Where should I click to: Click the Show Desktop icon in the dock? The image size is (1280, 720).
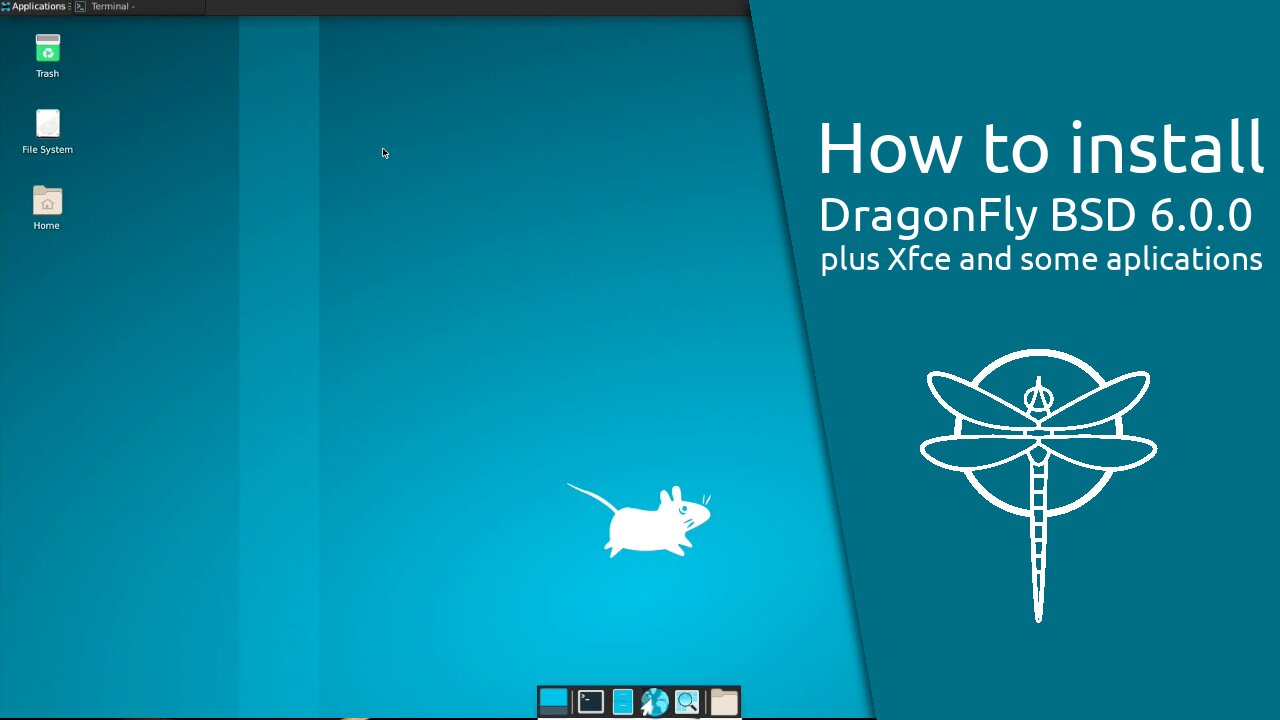553,701
